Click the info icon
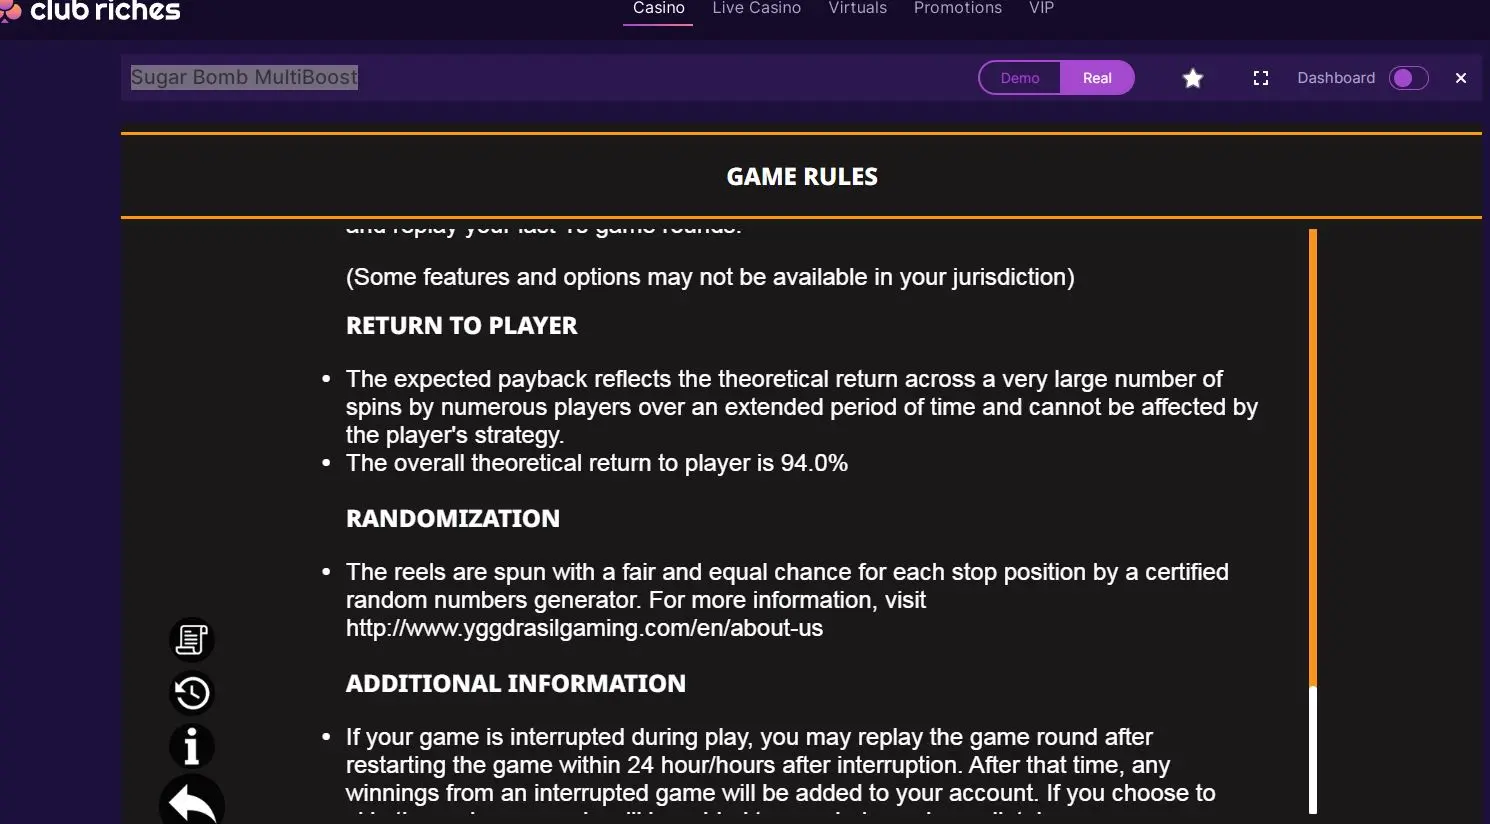 pyautogui.click(x=191, y=746)
